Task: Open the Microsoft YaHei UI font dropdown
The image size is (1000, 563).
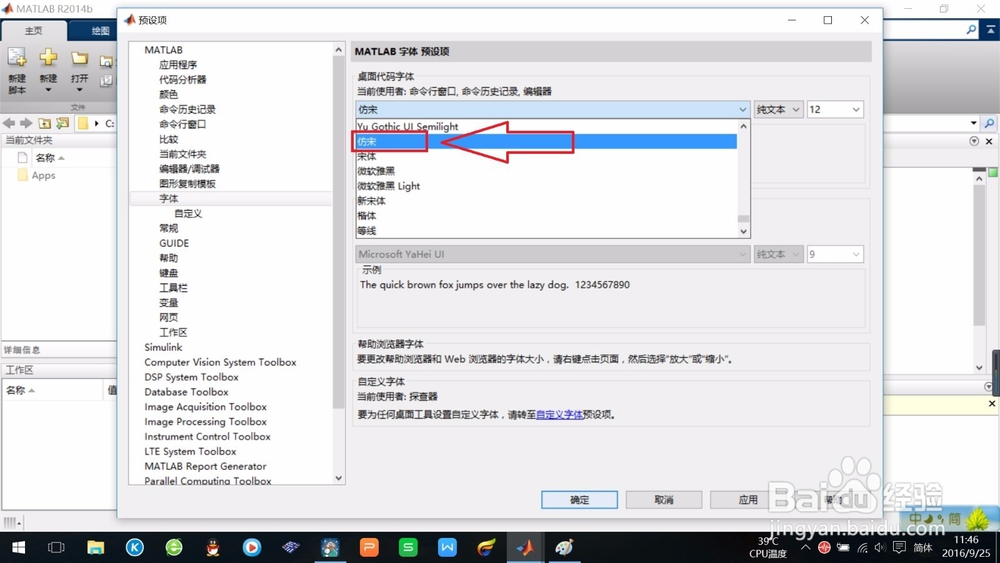Action: [x=552, y=254]
